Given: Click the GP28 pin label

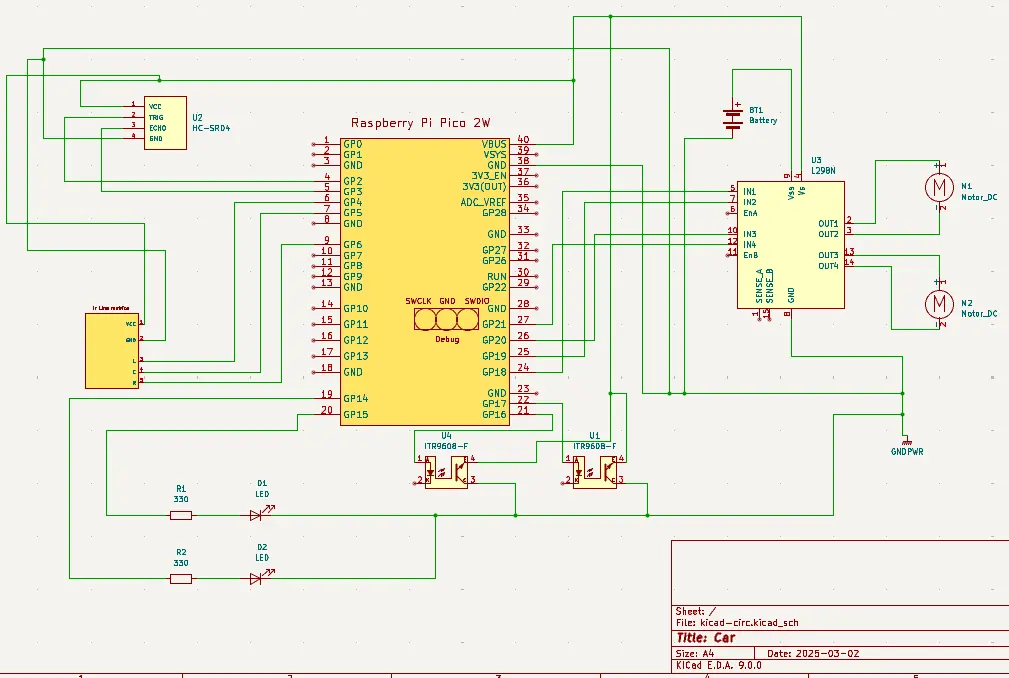Looking at the screenshot, I should click(495, 213).
